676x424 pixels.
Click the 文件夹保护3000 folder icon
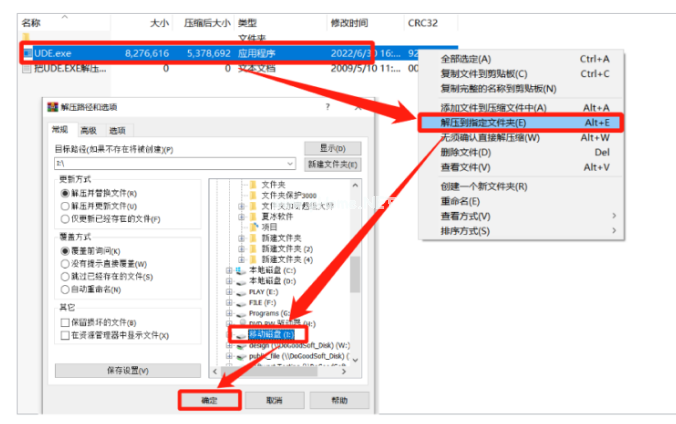click(253, 195)
